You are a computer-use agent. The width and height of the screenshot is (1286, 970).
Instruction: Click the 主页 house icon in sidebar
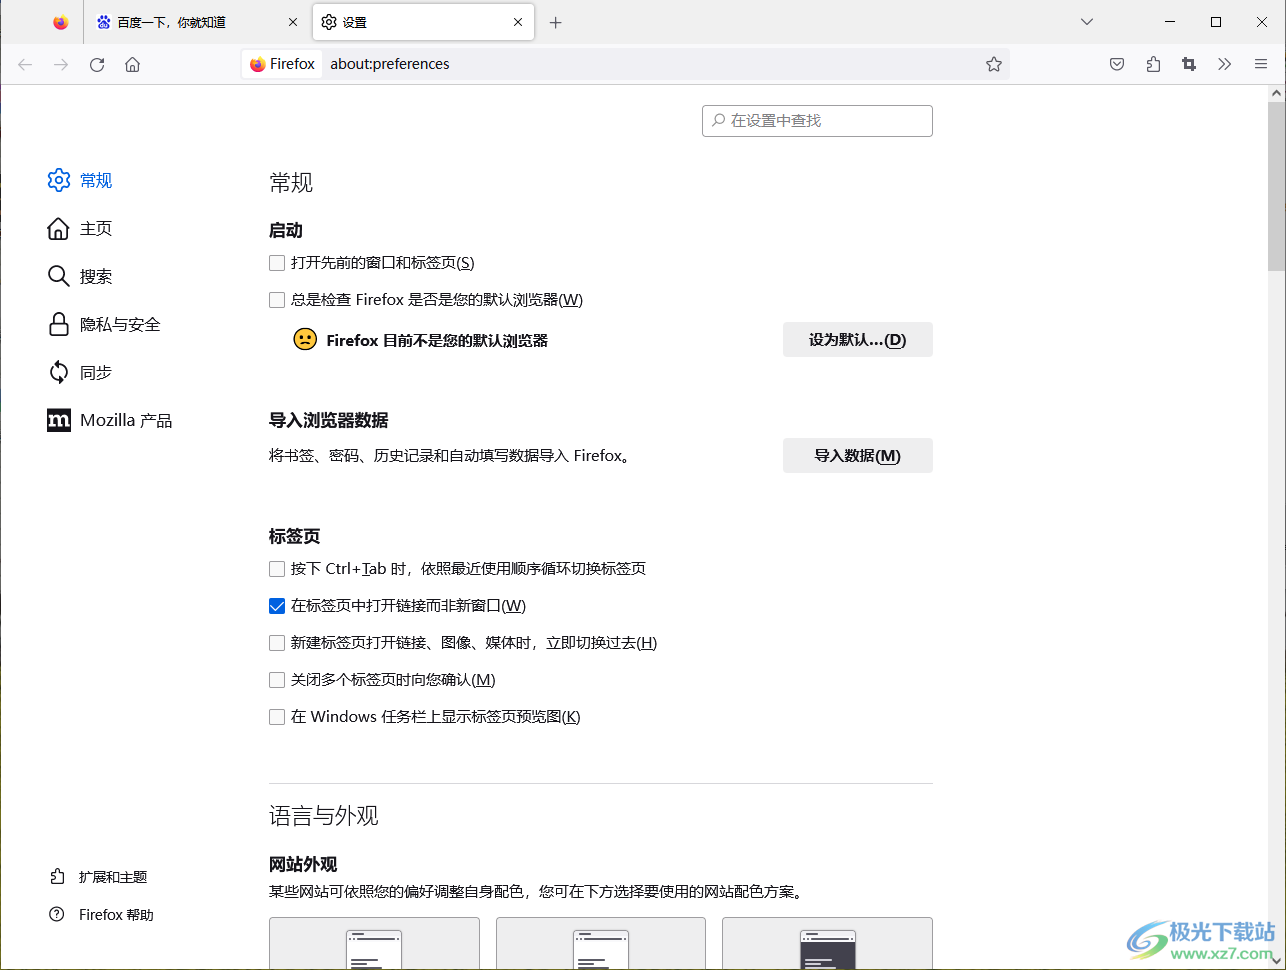(59, 228)
